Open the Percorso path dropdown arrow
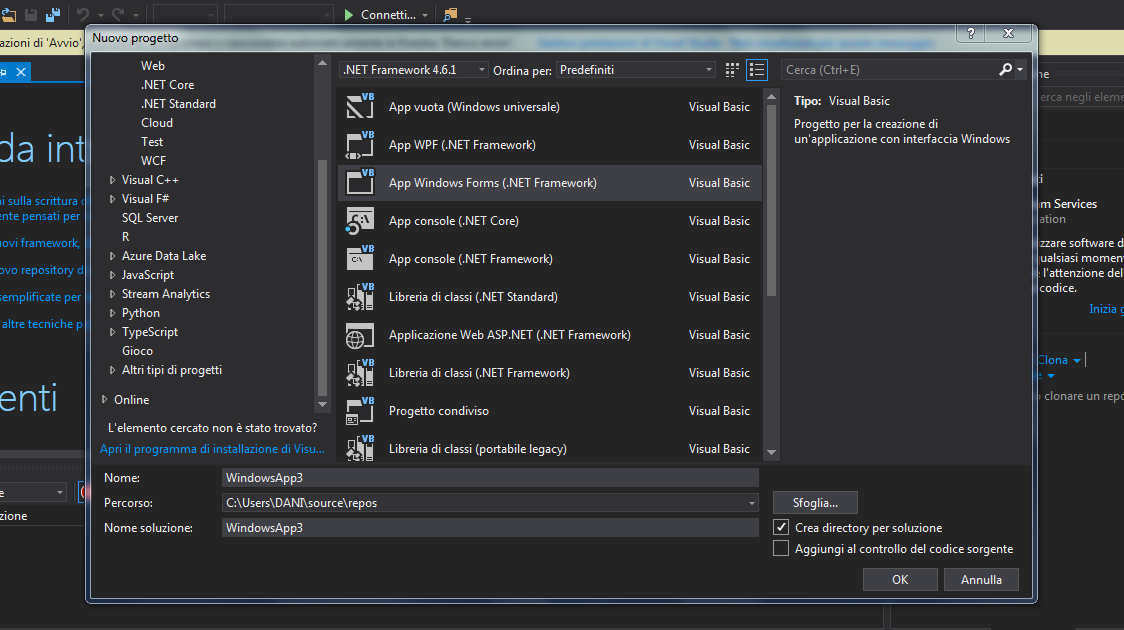This screenshot has height=630, width=1124. click(x=751, y=503)
